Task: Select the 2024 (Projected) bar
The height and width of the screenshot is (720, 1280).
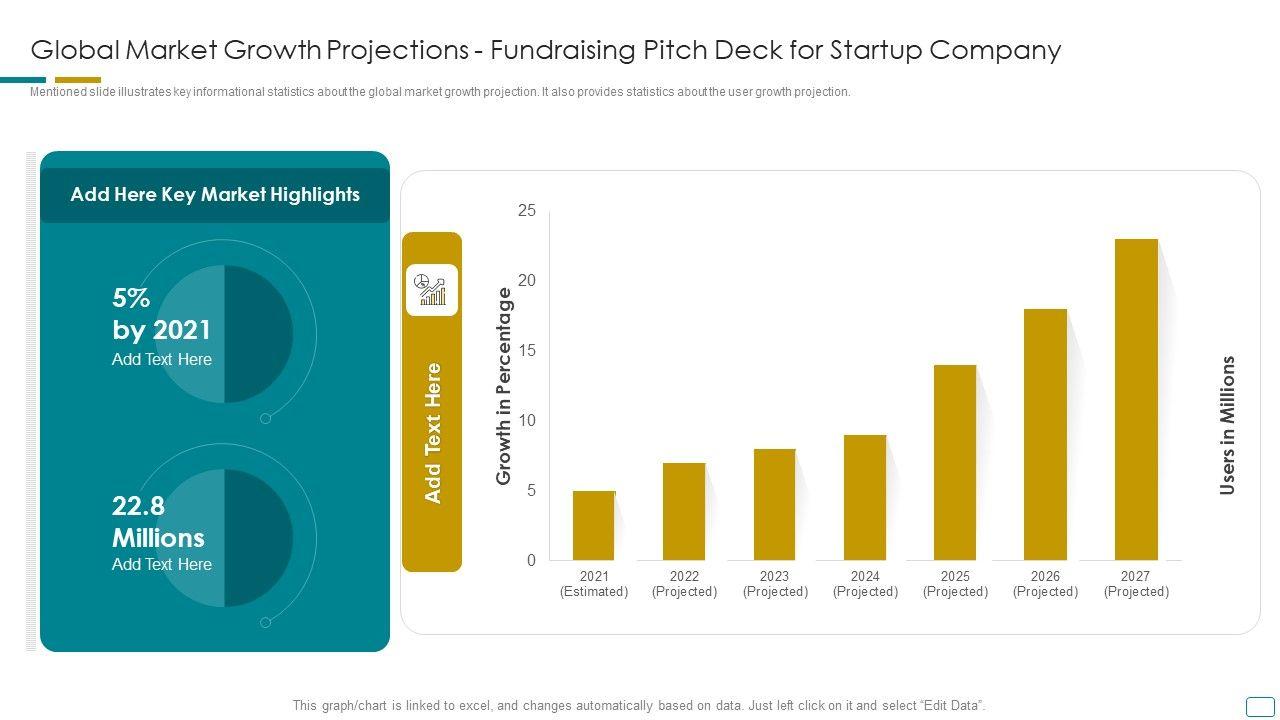Action: [x=865, y=497]
